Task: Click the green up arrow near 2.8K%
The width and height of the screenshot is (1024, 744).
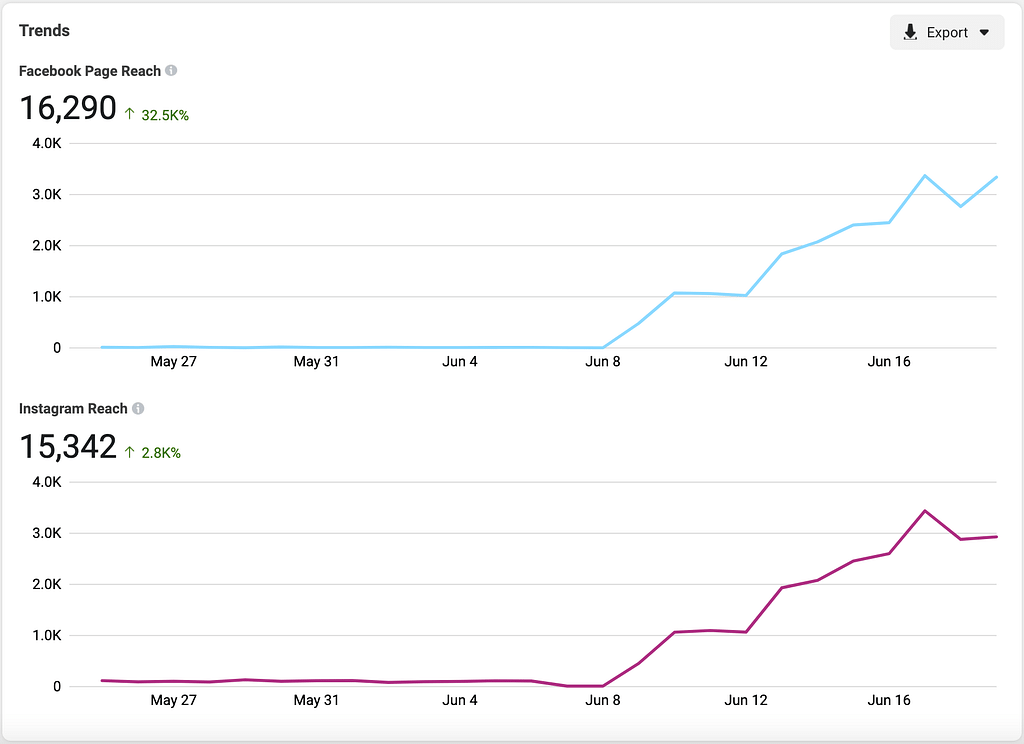Action: [130, 453]
